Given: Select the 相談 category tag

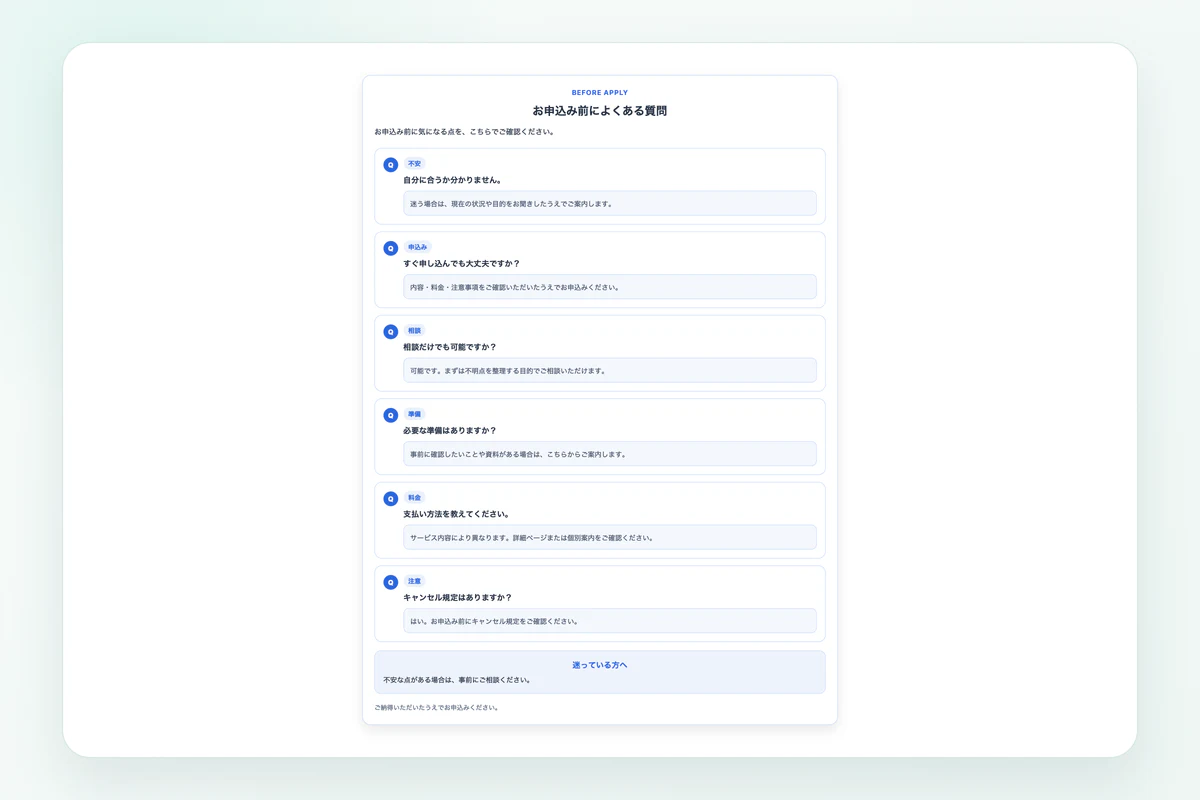Looking at the screenshot, I should 414,330.
